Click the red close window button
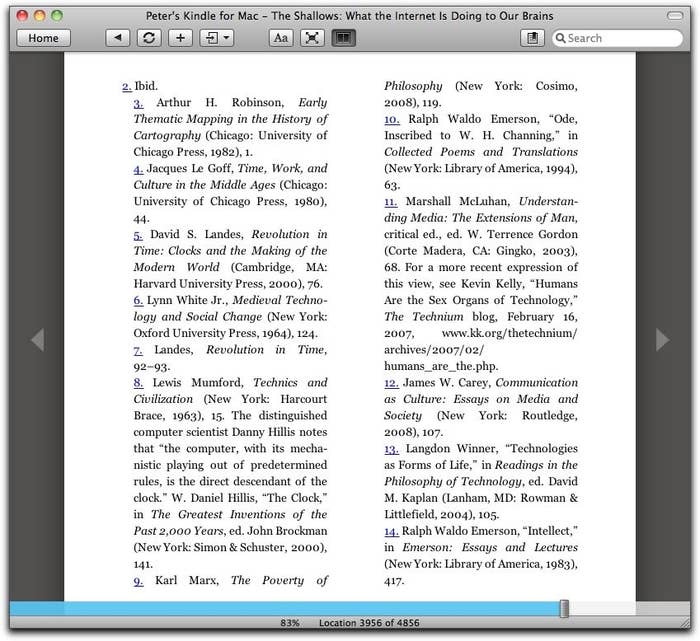This screenshot has height=641, width=700. 22,16
